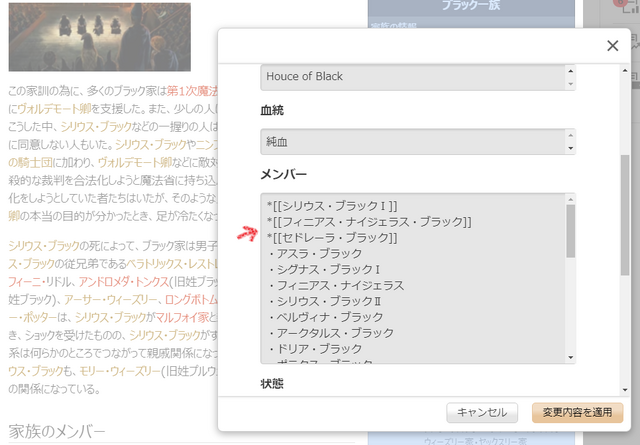Screen dimensions: 640x445
Task: Click the dialog scrollbar up arrow
Action: [625, 71]
